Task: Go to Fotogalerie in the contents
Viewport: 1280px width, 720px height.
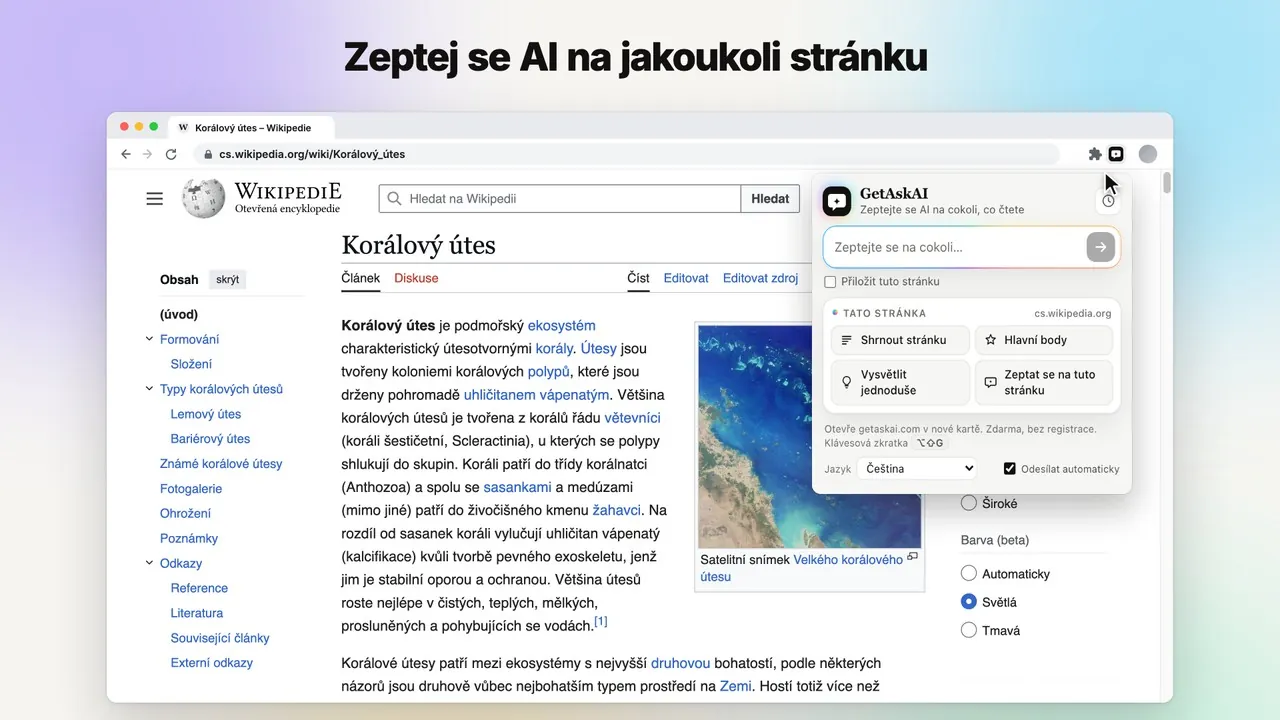Action: (x=191, y=489)
